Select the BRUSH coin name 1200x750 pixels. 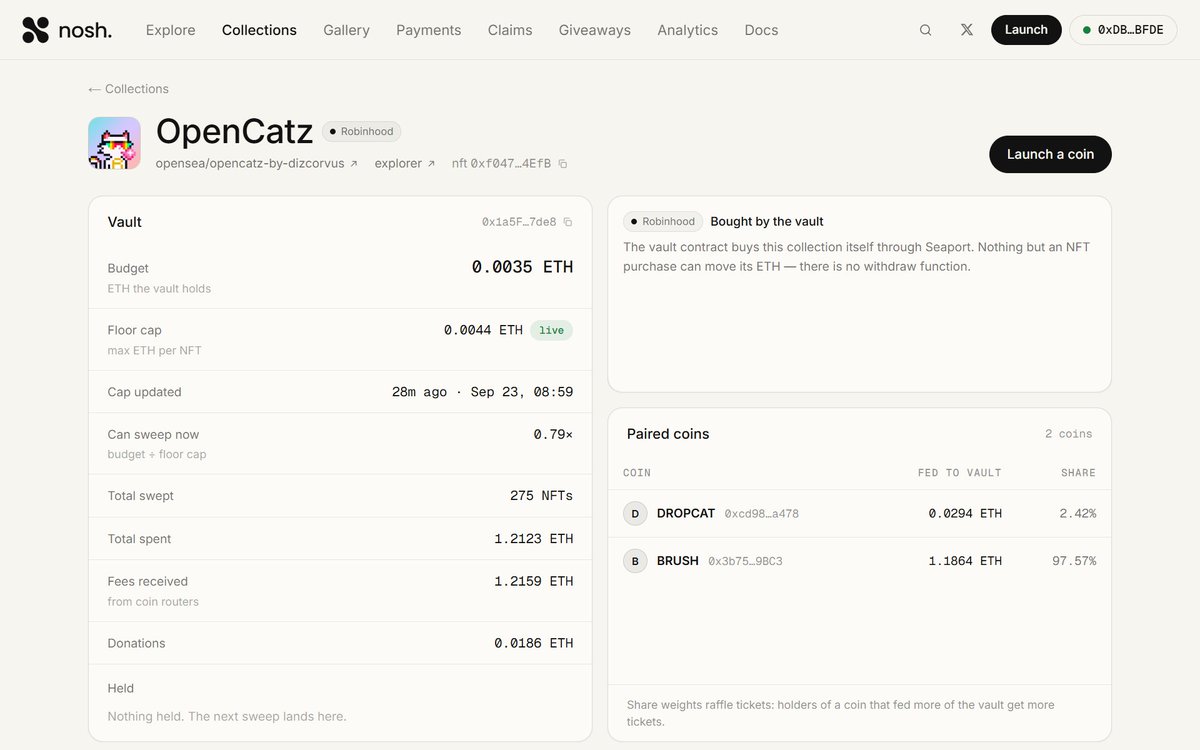pos(678,561)
